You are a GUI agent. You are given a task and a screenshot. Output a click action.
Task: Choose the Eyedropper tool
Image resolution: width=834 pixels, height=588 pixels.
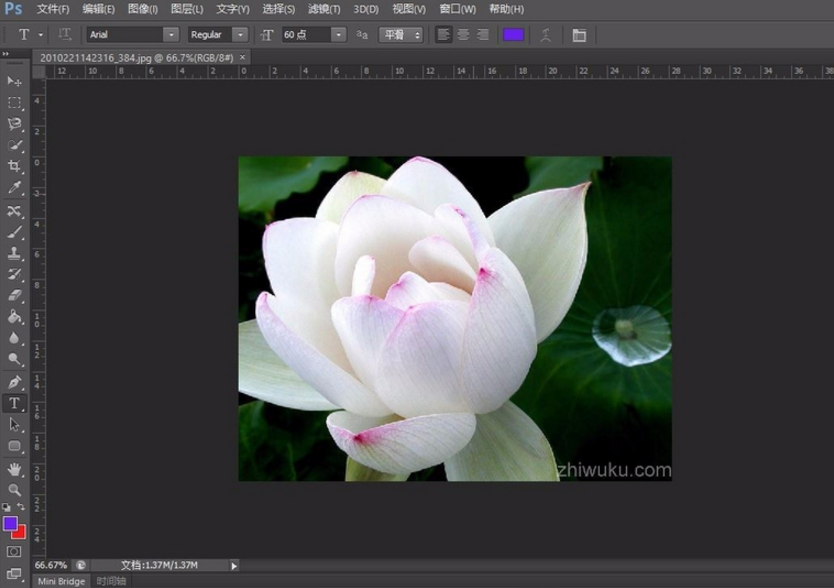click(14, 187)
